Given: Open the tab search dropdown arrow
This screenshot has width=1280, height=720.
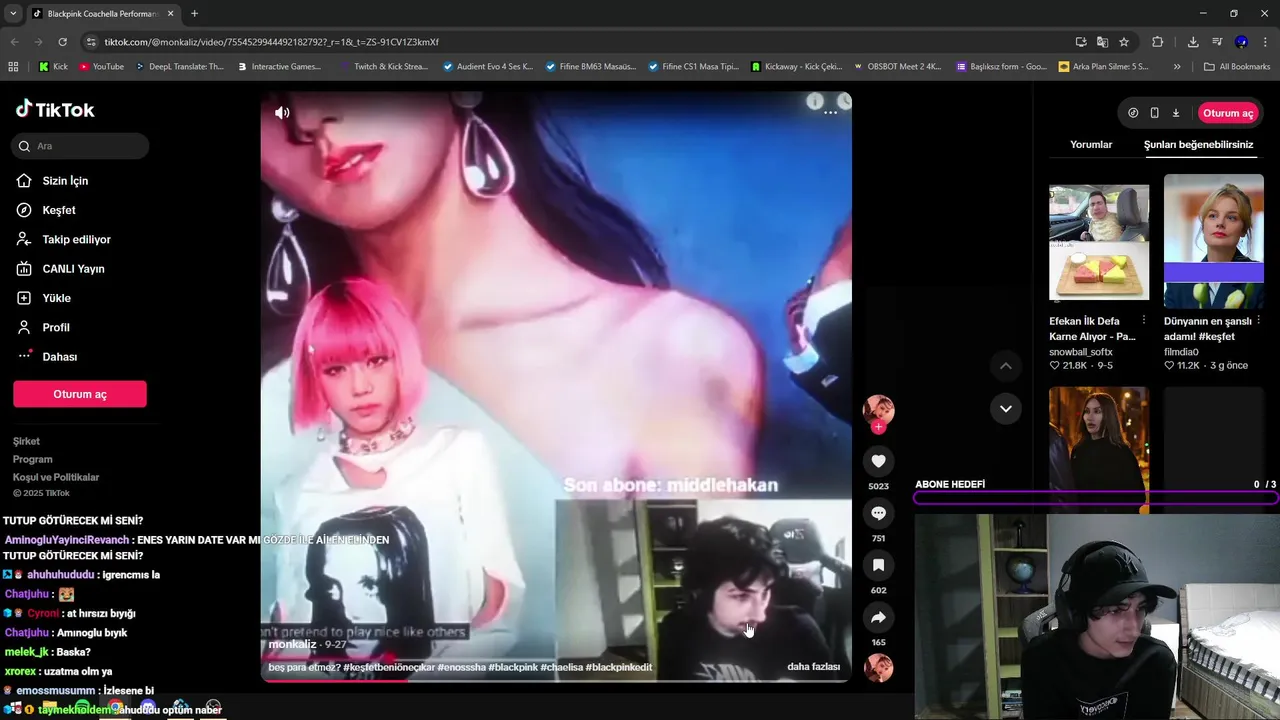Looking at the screenshot, I should click(x=13, y=14).
